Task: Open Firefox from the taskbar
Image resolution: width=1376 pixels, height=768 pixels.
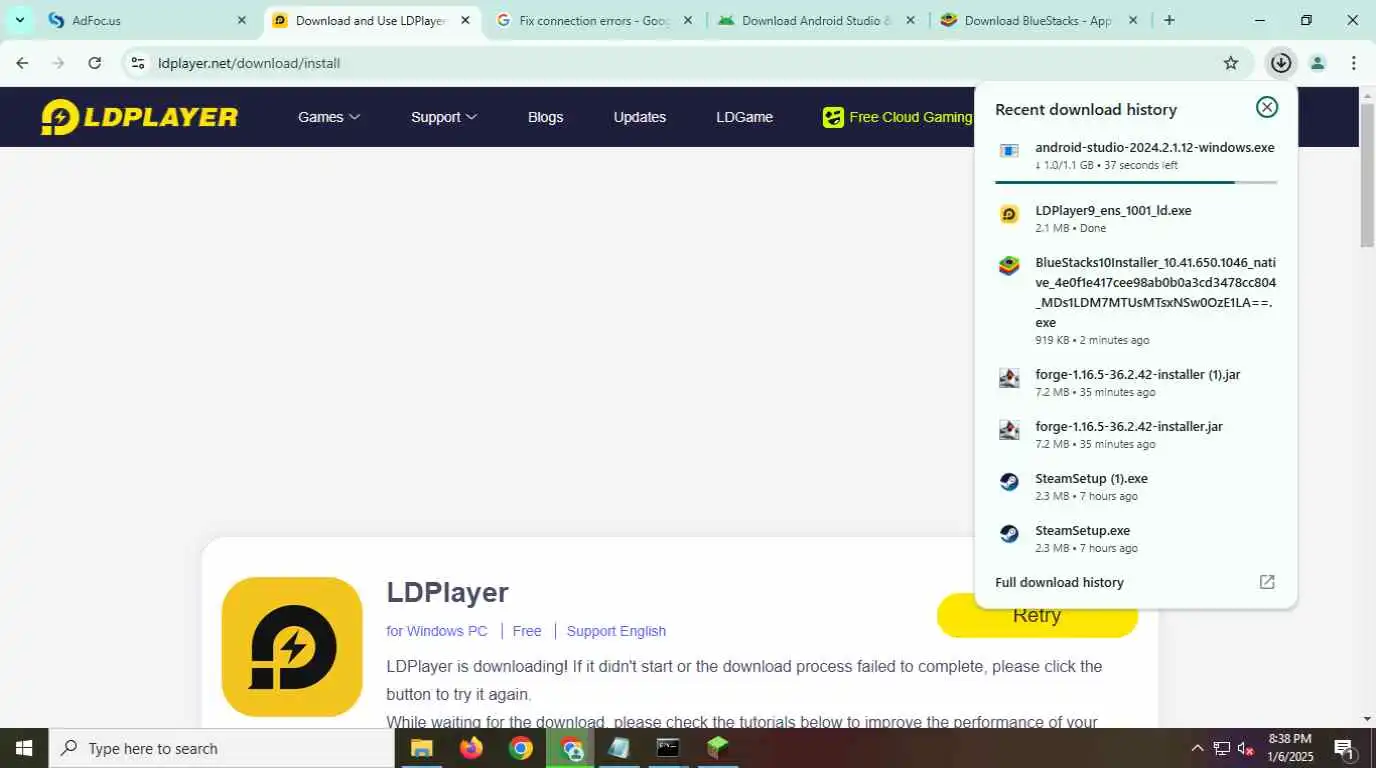Action: tap(471, 748)
